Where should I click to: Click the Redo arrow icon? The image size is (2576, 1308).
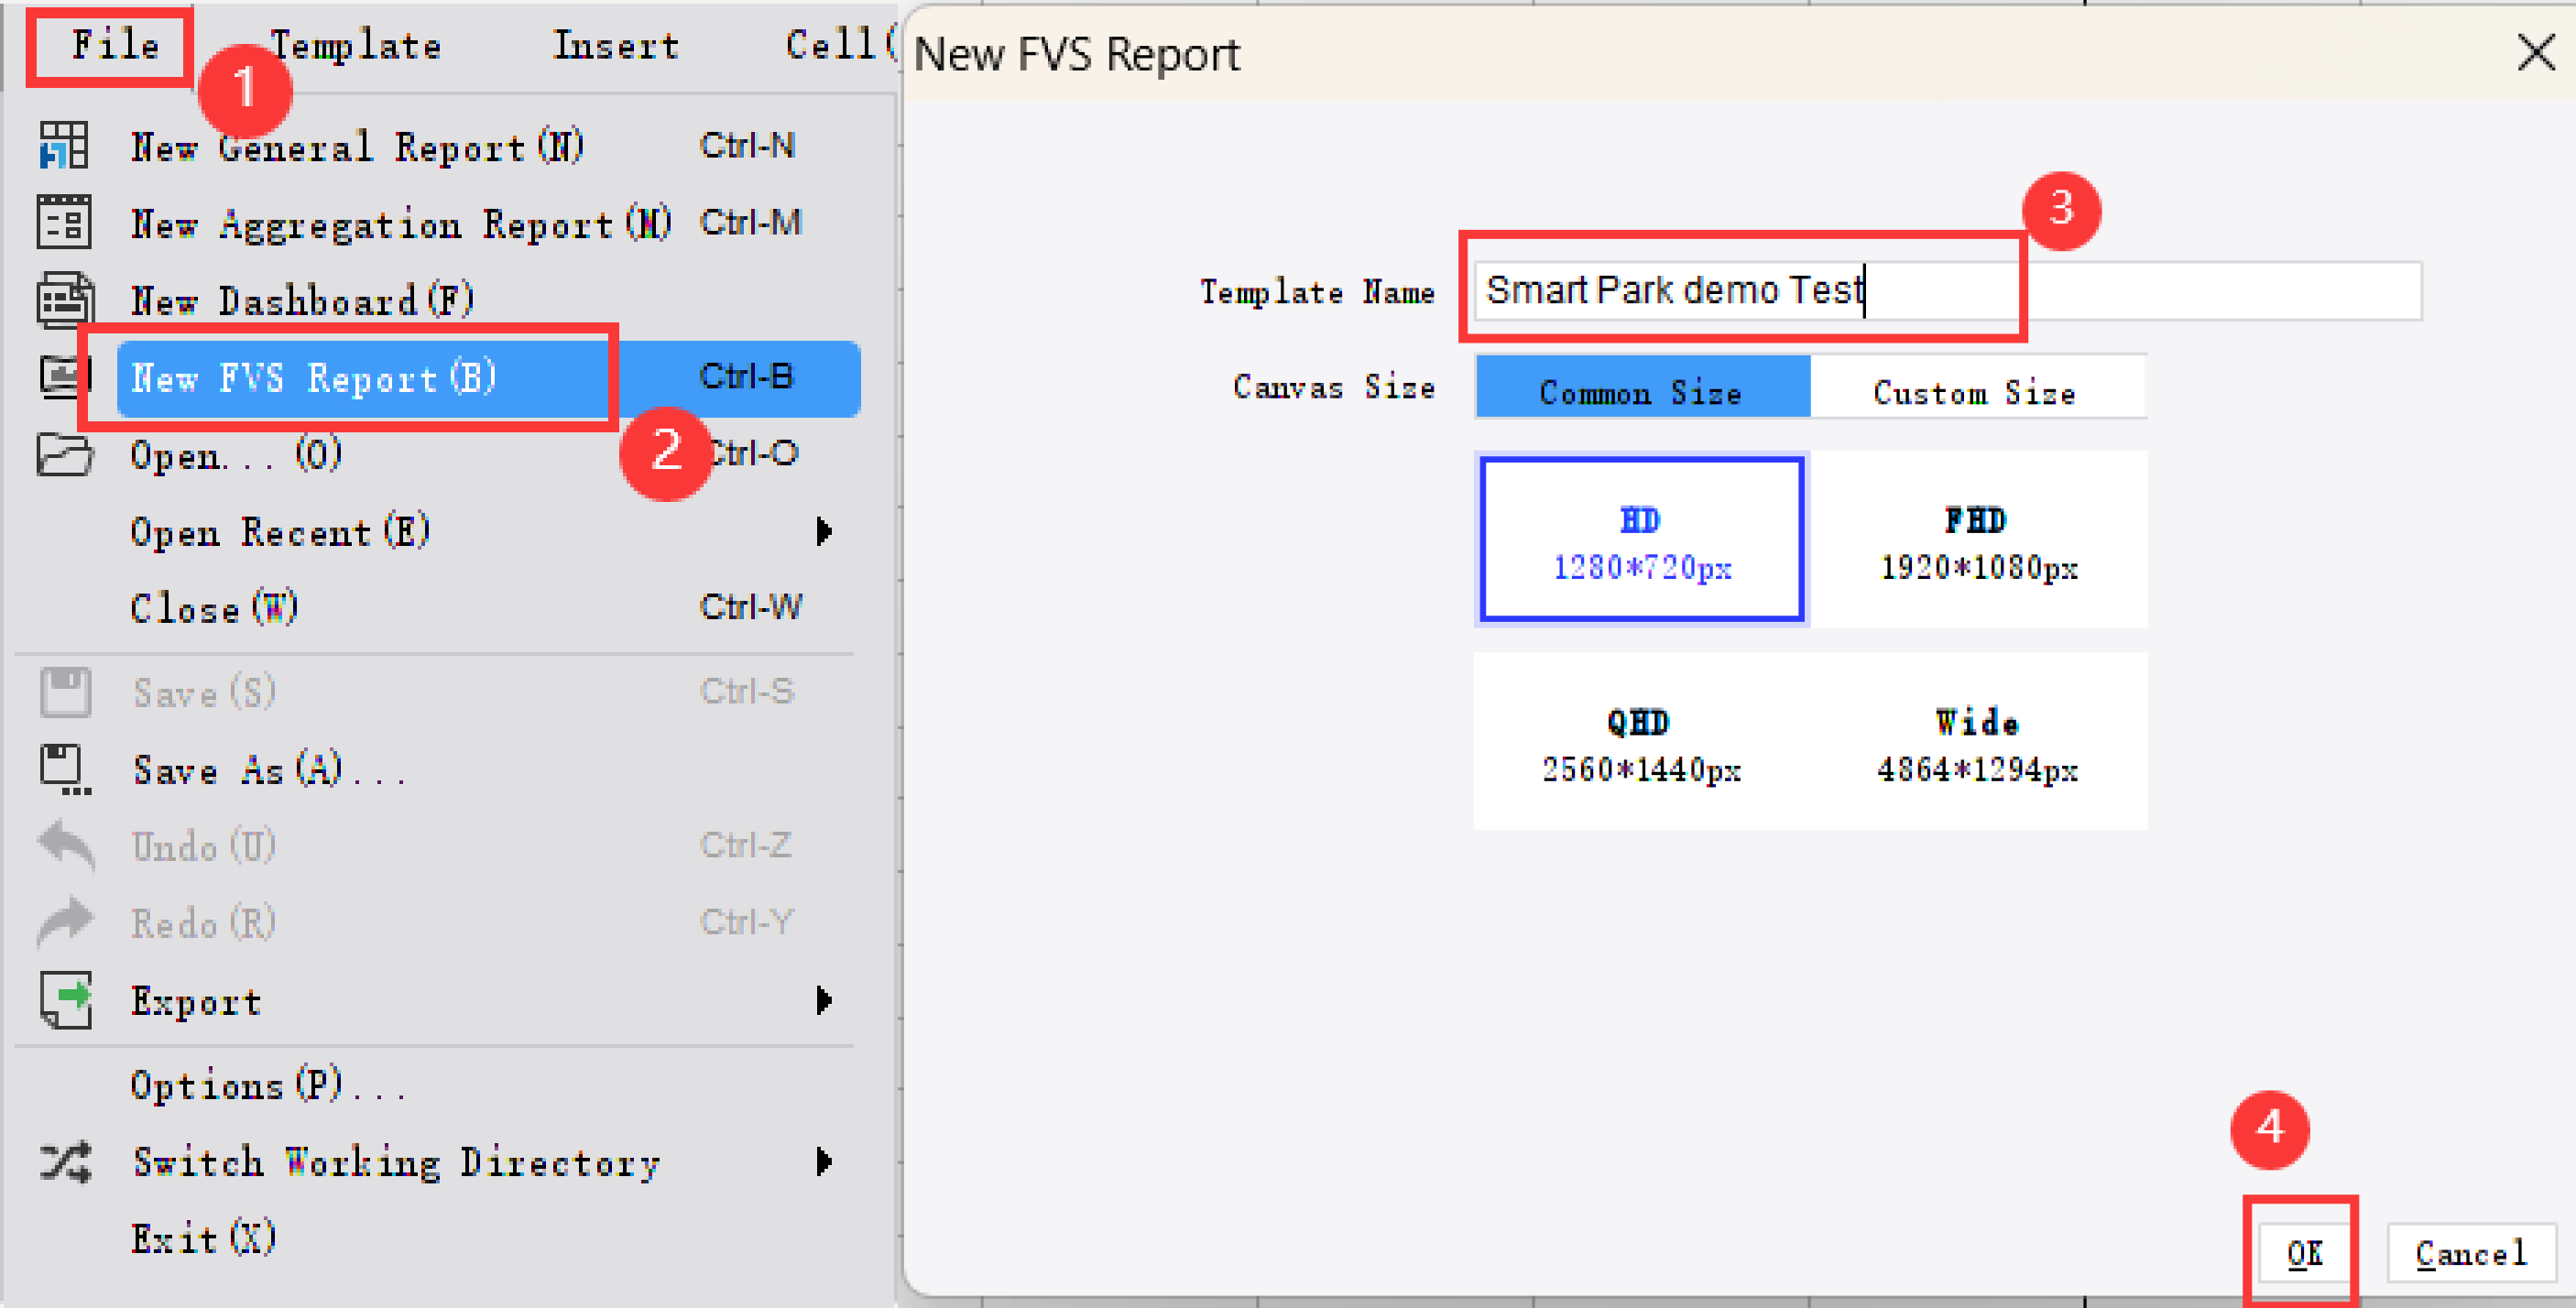(63, 921)
